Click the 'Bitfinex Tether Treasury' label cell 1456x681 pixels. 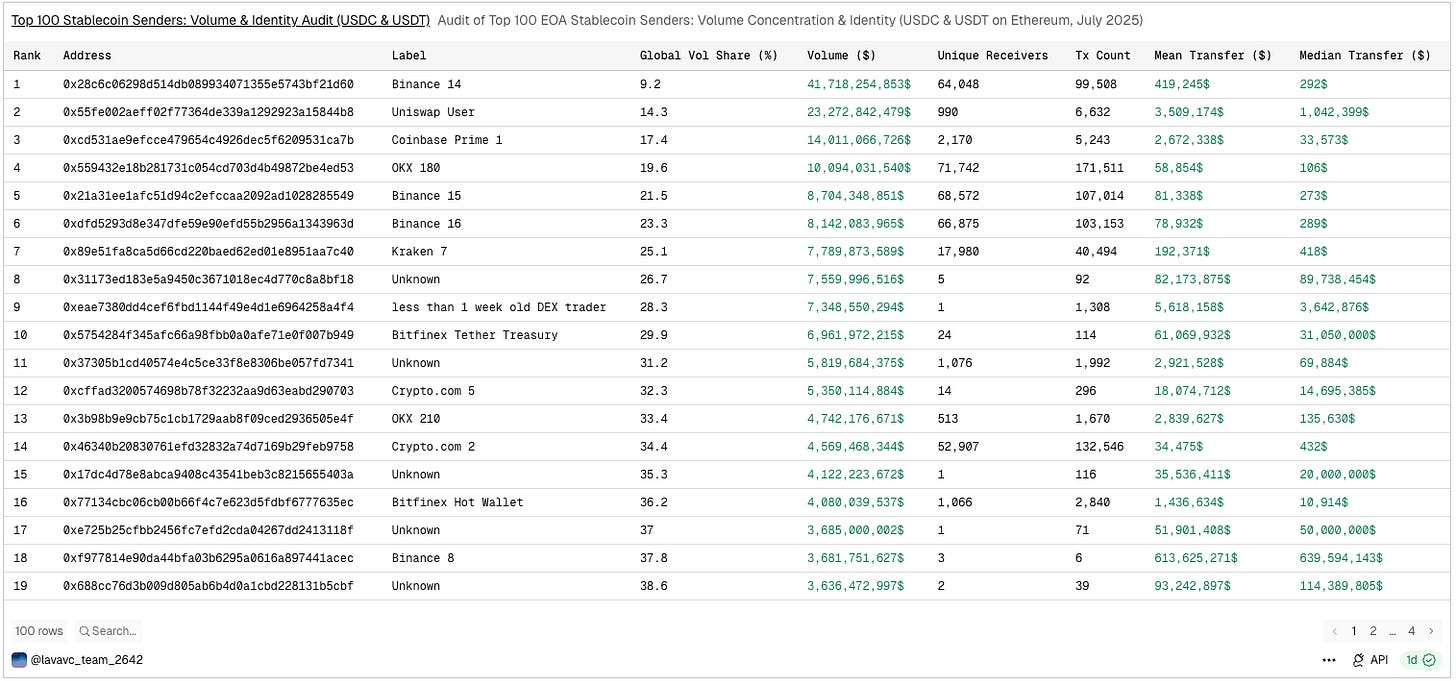coord(475,335)
